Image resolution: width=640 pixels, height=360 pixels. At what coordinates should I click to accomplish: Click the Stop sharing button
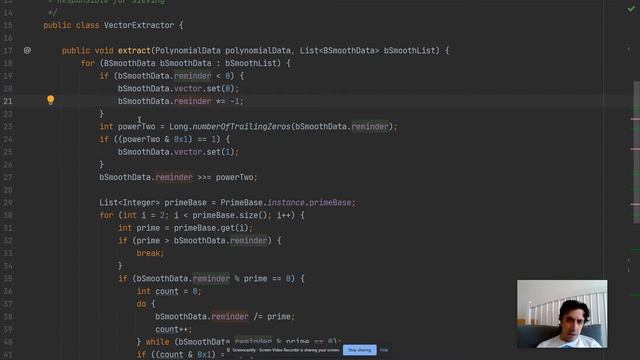(x=360, y=350)
